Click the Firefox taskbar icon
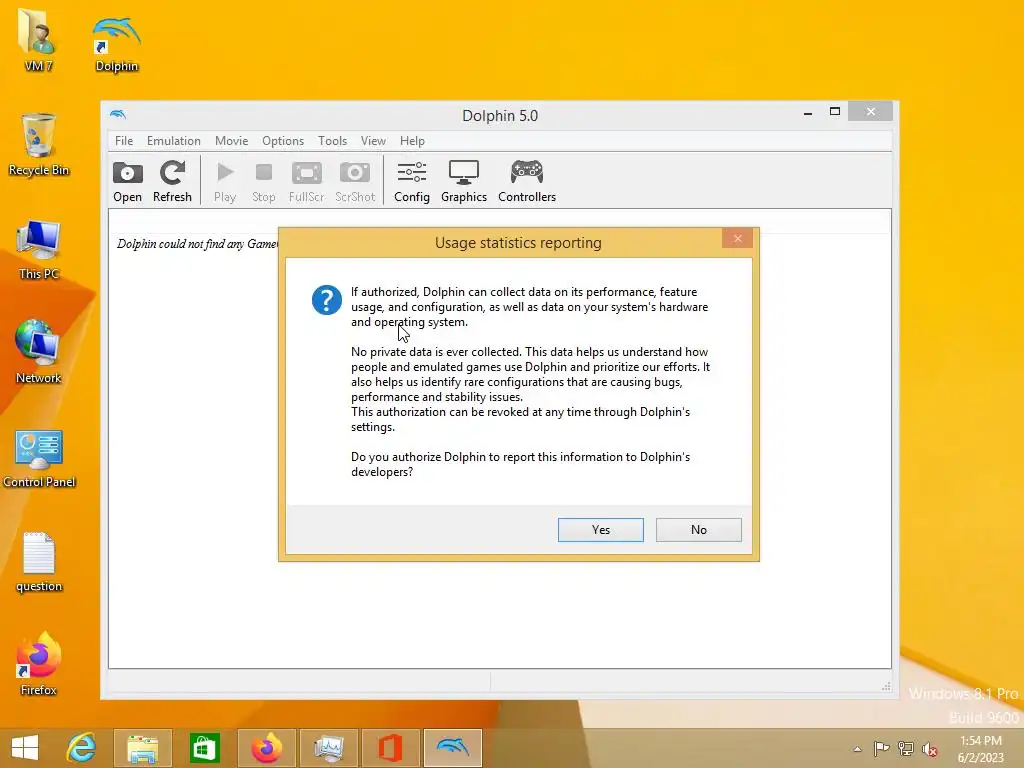The image size is (1024, 768). click(266, 748)
